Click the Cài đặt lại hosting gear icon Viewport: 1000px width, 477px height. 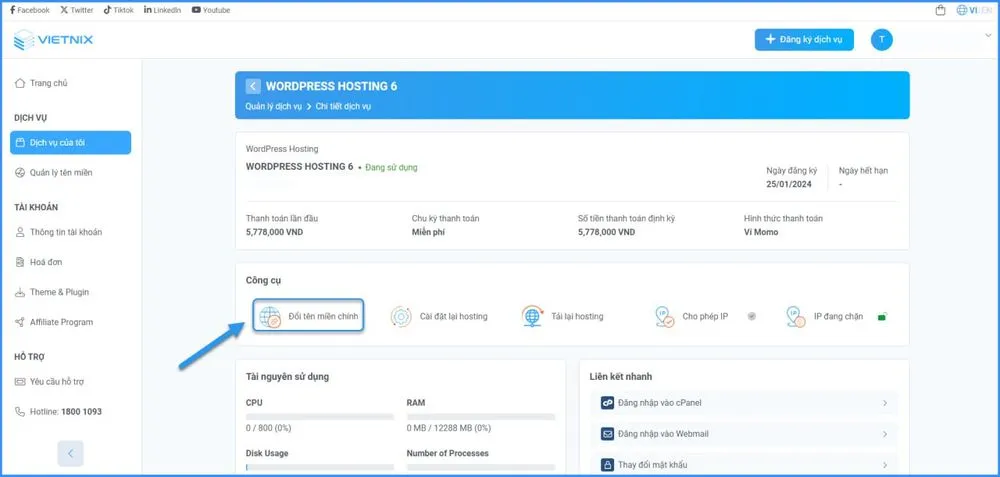(x=400, y=317)
